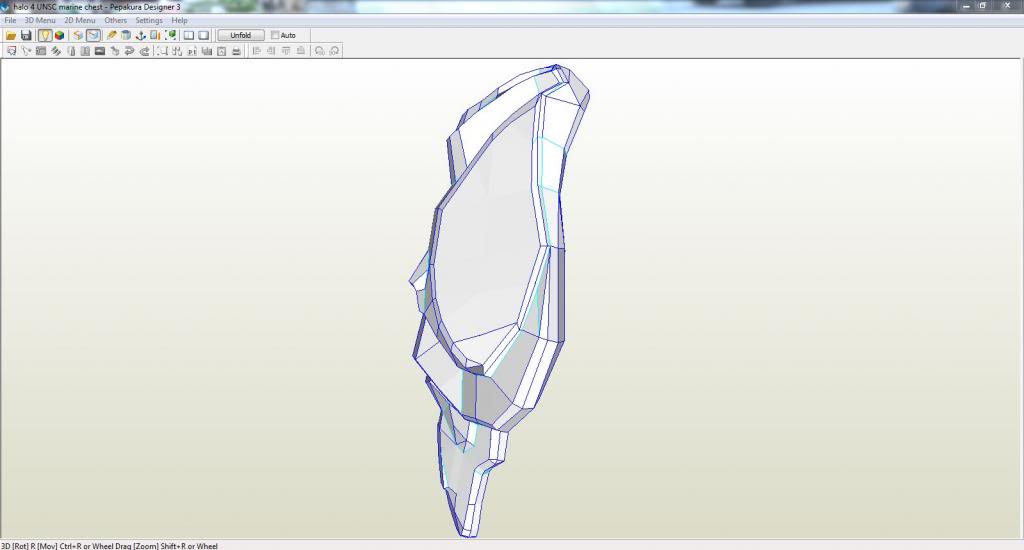
Task: Click the align top icon
Action: tap(286, 51)
